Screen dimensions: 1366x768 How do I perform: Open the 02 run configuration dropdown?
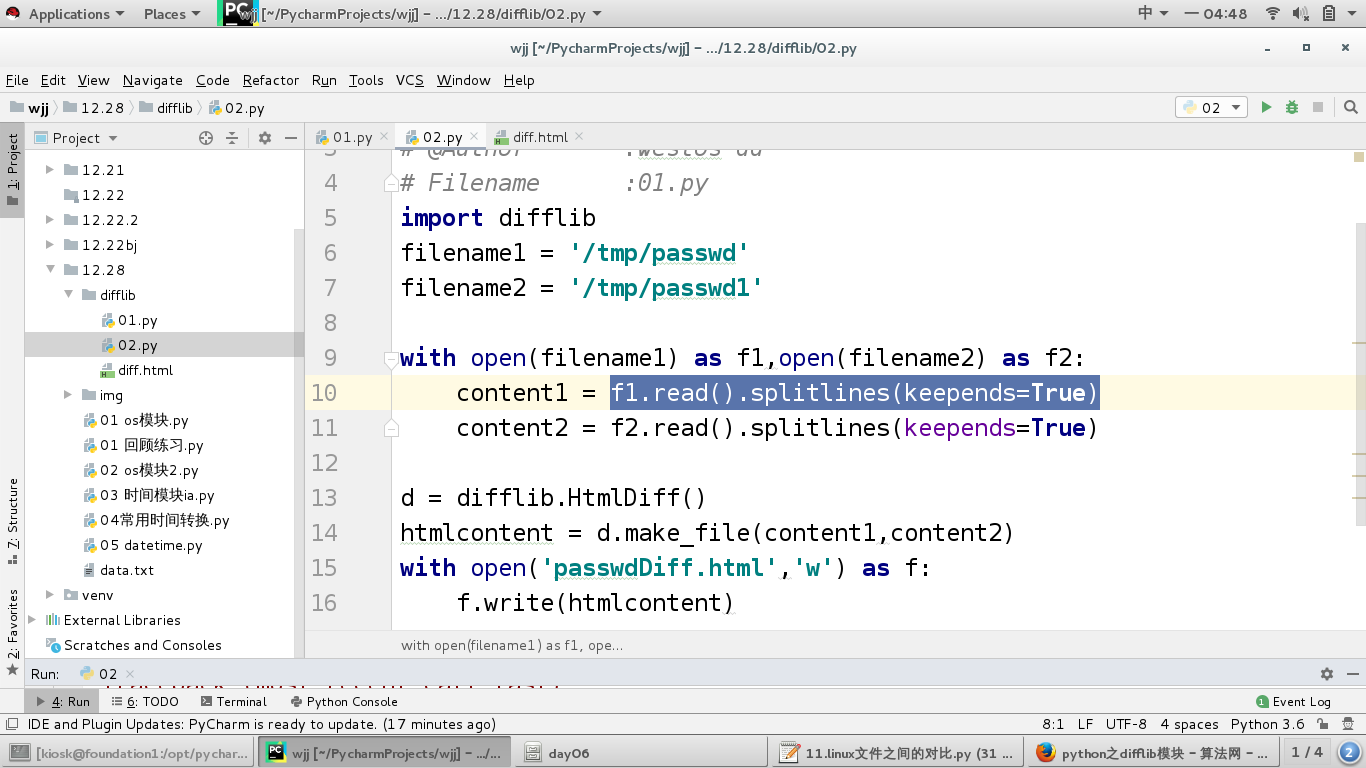pyautogui.click(x=1211, y=107)
